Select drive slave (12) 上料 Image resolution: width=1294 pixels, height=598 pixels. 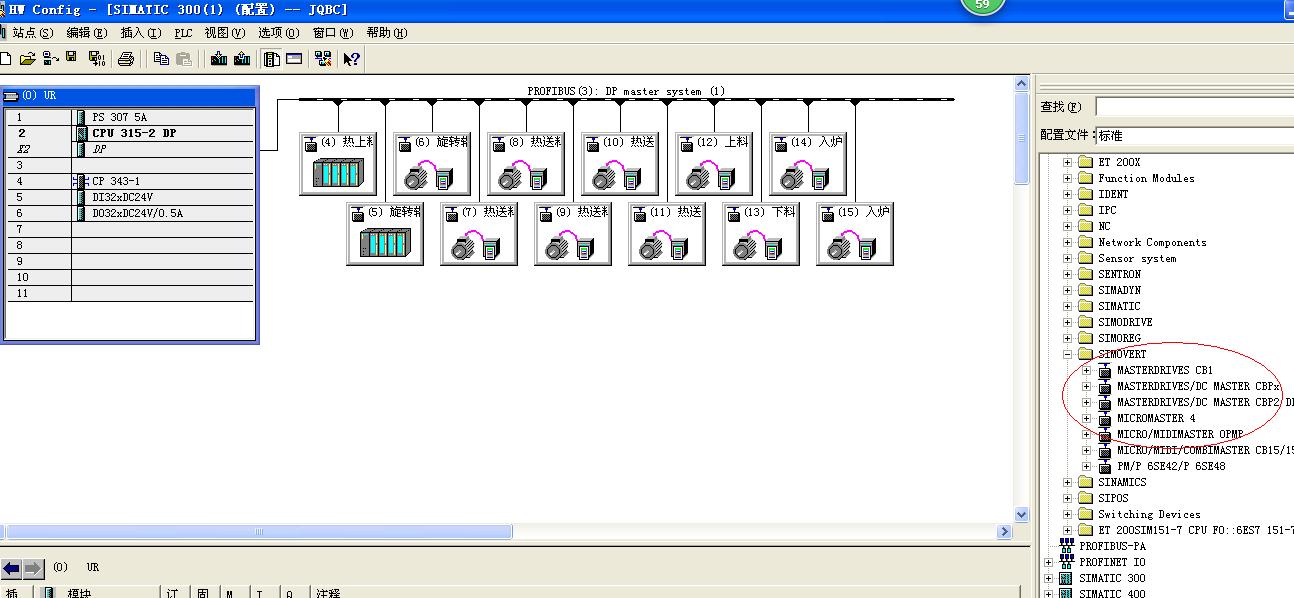click(714, 164)
